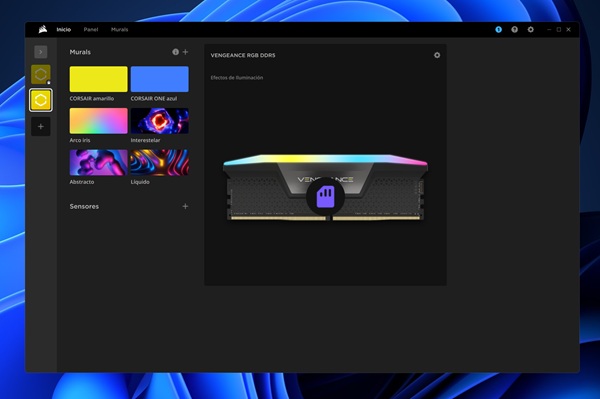Click the Sensores section heading
This screenshot has width=600, height=399.
pos(84,207)
